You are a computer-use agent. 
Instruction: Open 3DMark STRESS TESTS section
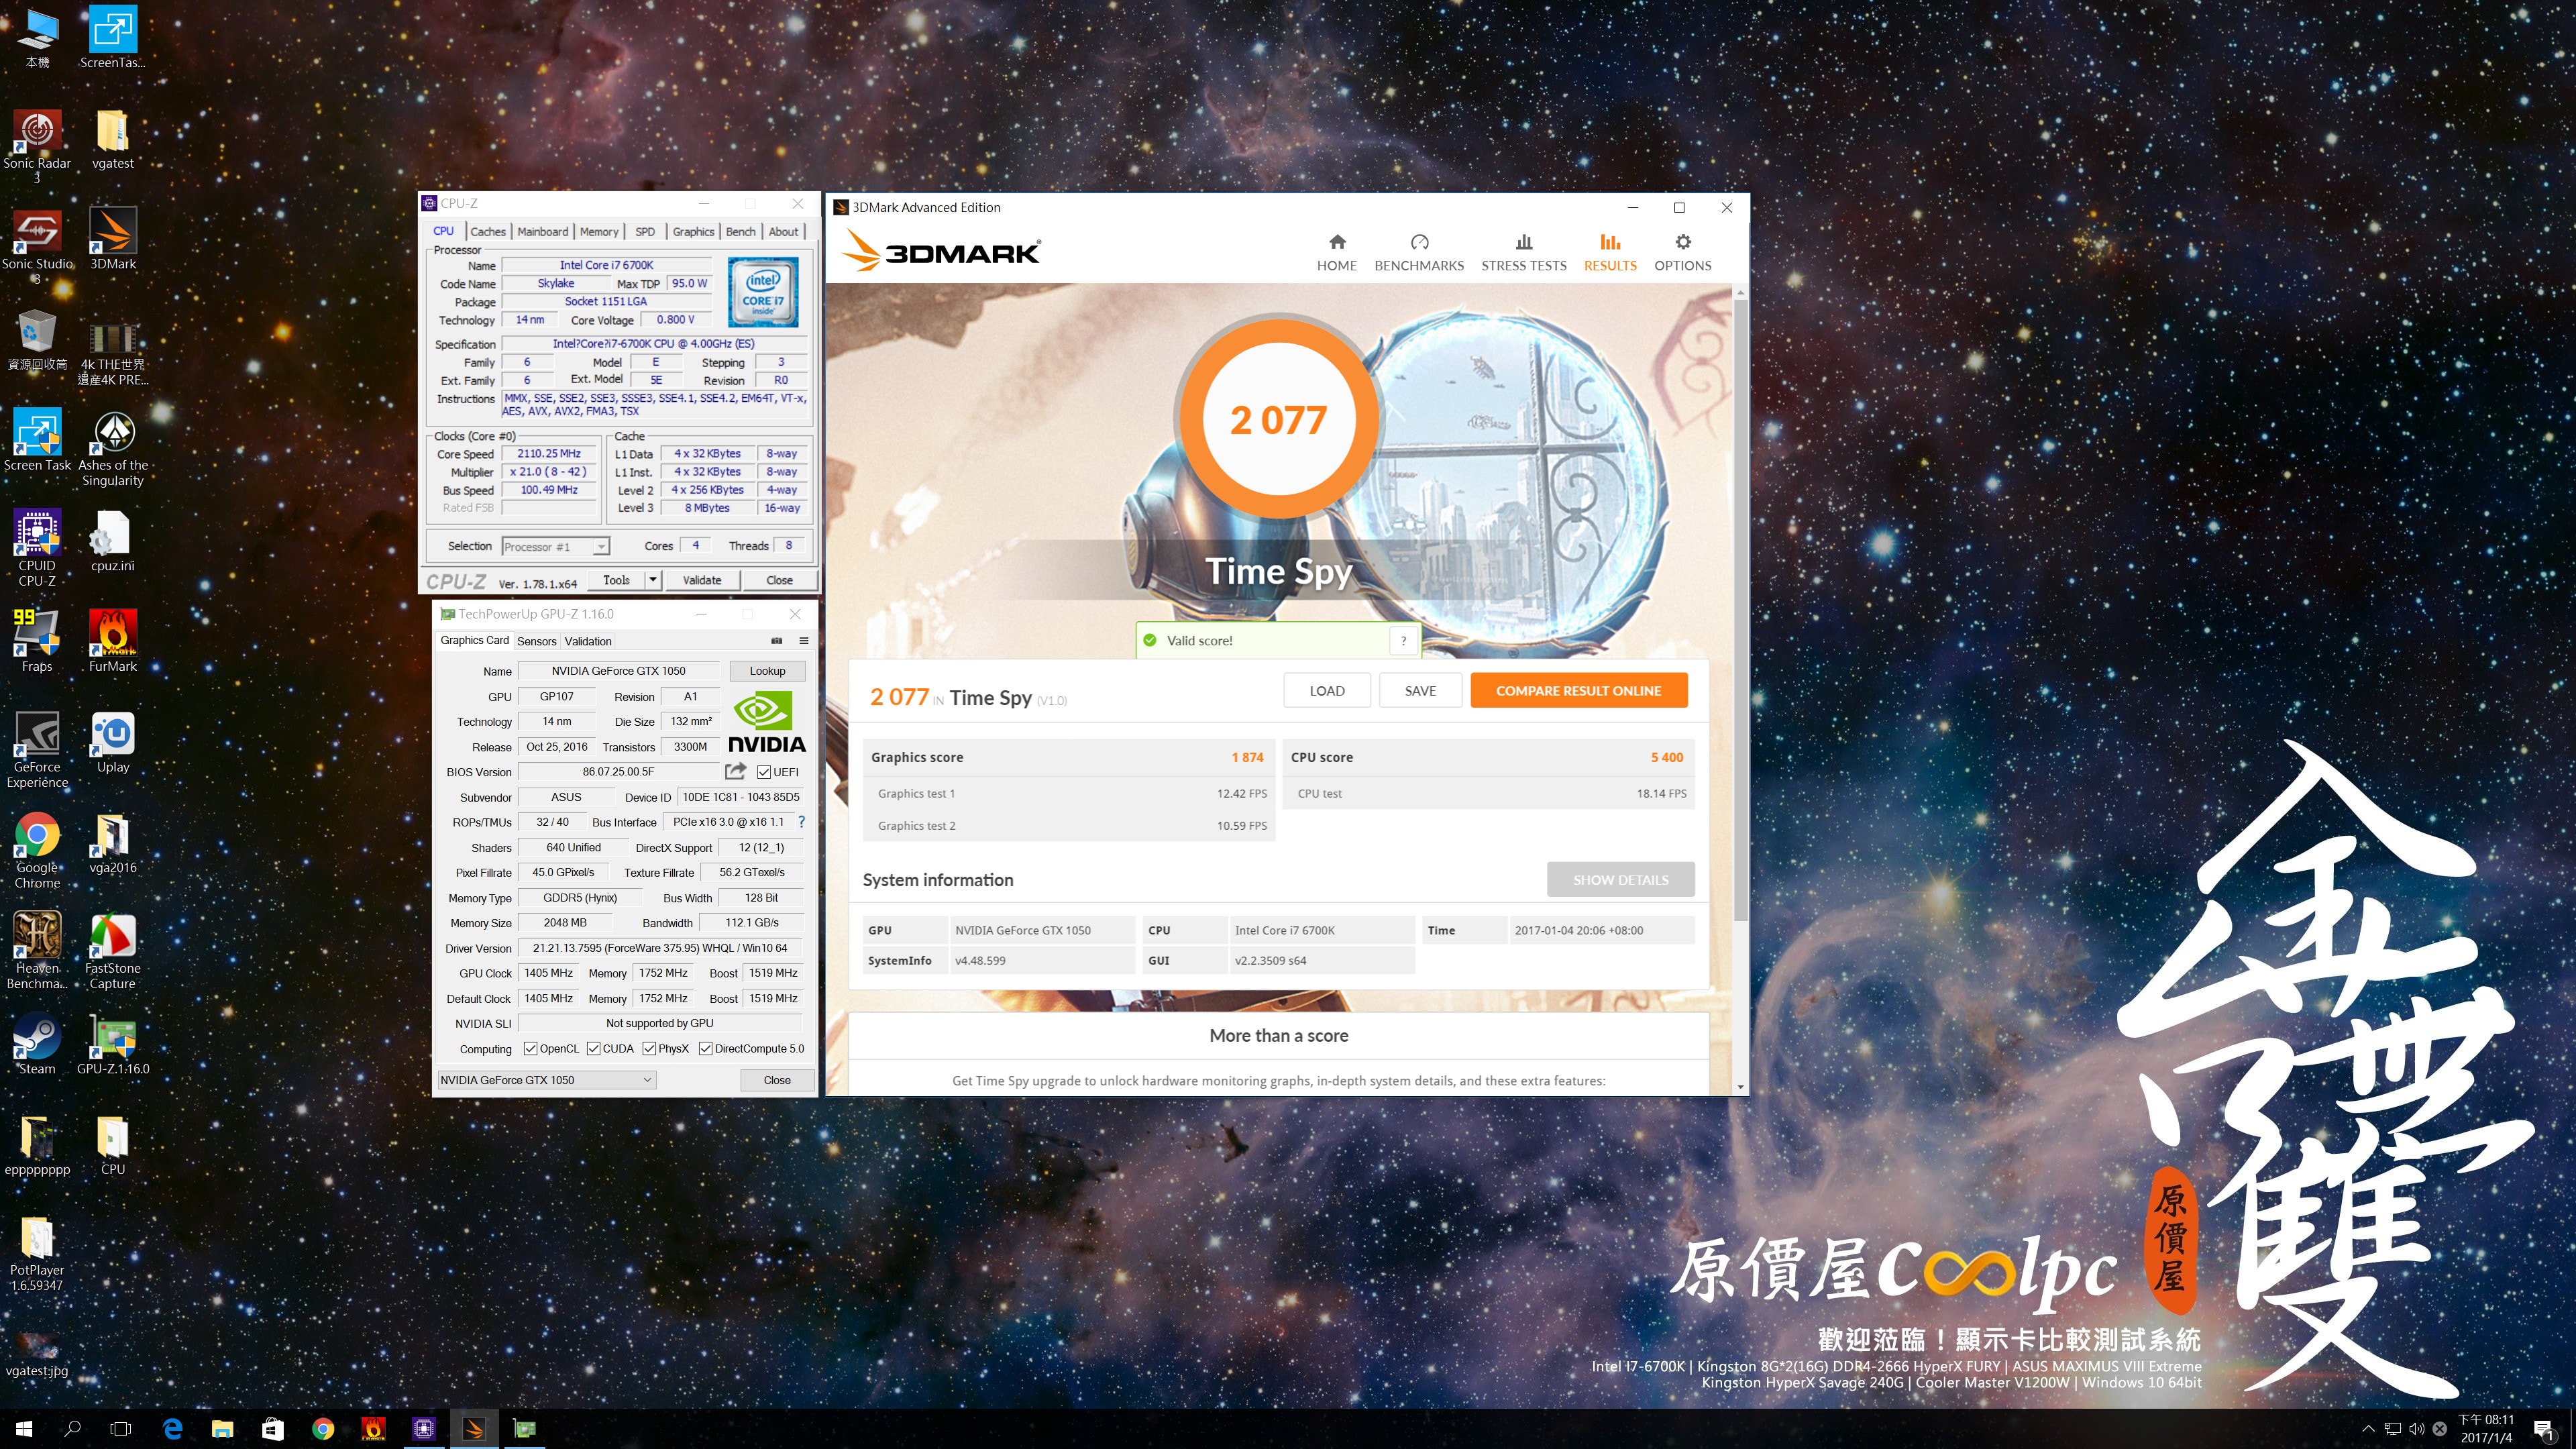pos(1523,252)
